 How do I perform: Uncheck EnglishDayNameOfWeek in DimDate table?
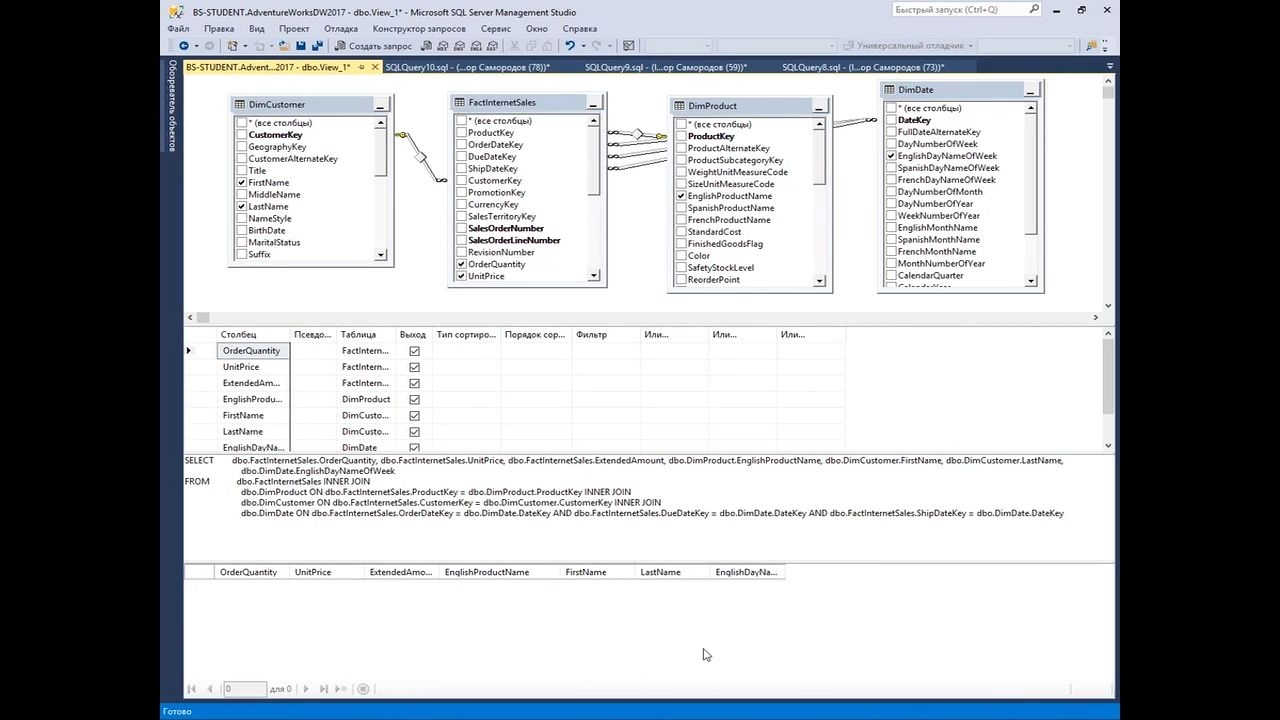[891, 156]
